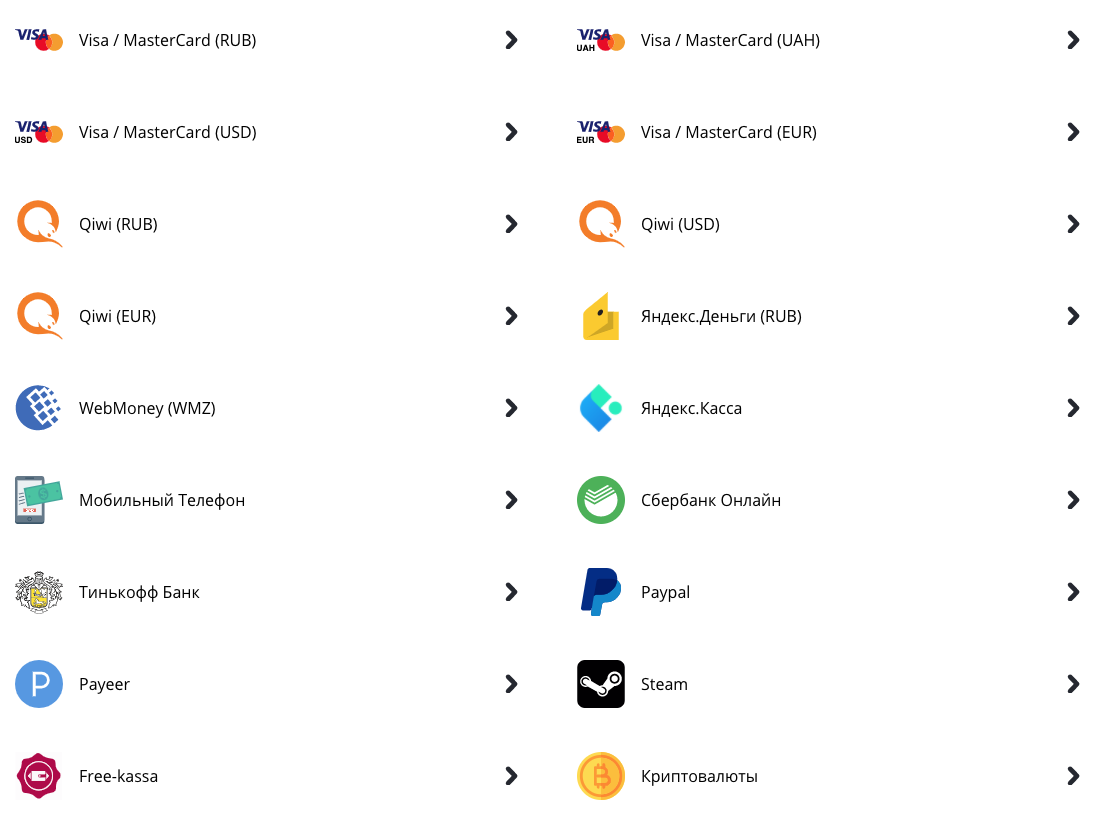Expand chevron next to Visa / MasterCard (RUB)
The height and width of the screenshot is (821, 1102).
(x=512, y=40)
